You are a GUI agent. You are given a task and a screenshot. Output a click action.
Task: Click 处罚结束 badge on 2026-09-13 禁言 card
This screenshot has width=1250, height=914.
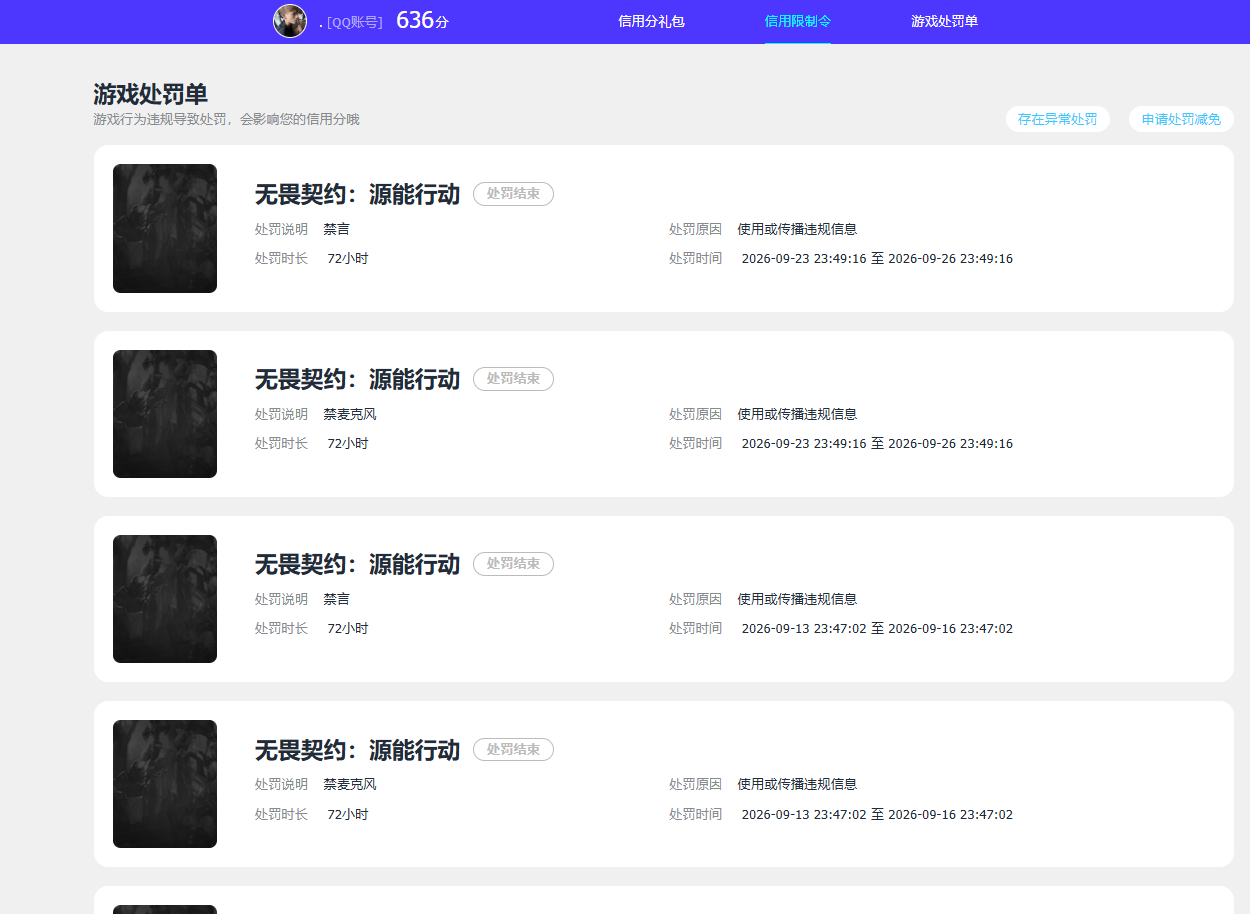pyautogui.click(x=513, y=564)
